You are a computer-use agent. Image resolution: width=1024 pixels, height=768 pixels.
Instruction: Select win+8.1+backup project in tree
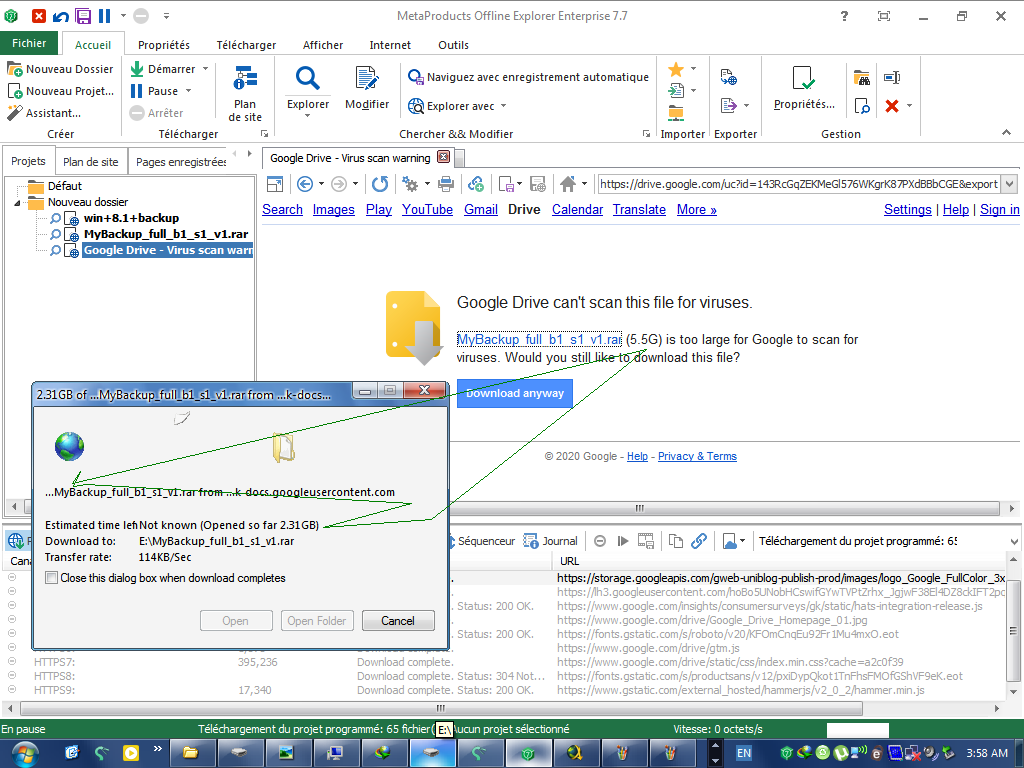tap(131, 218)
